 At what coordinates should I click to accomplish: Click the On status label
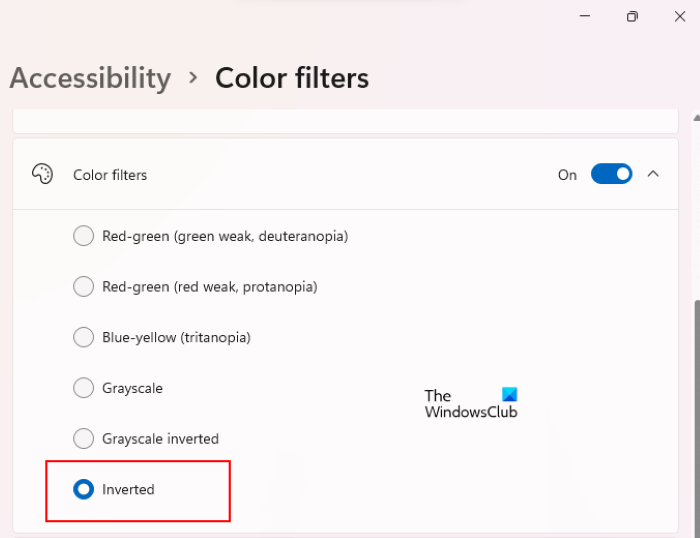pyautogui.click(x=567, y=175)
